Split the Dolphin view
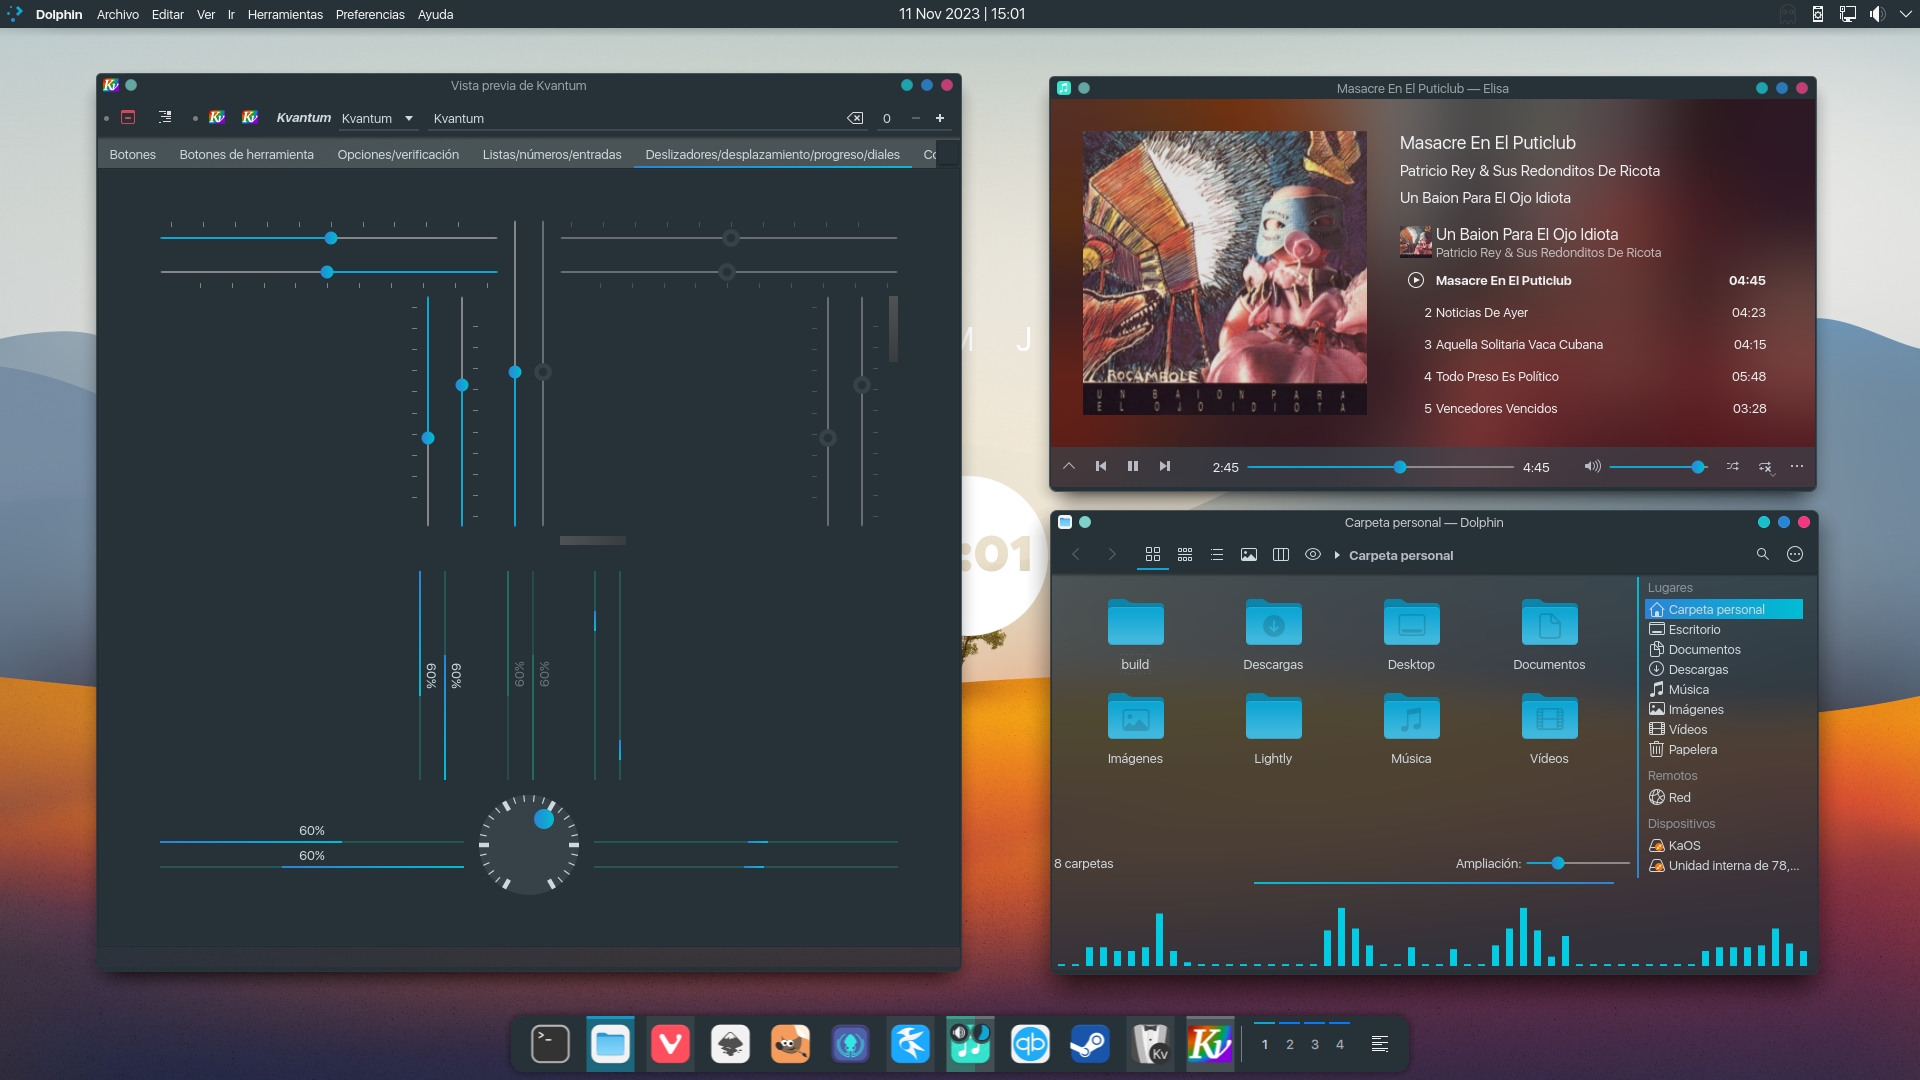Viewport: 1920px width, 1080px height. point(1281,554)
